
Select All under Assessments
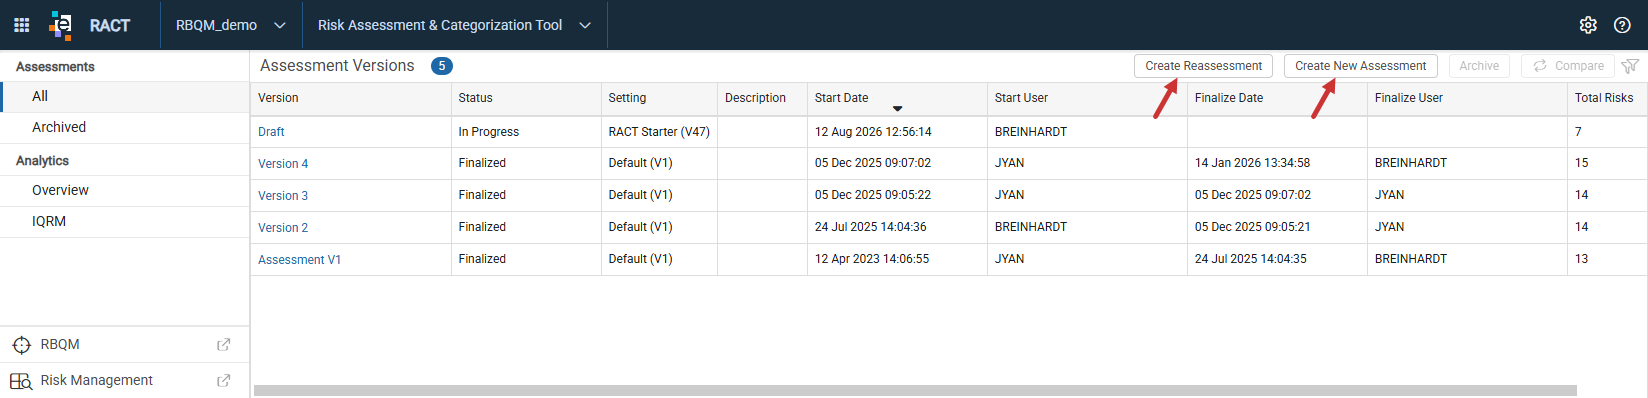tap(125, 96)
